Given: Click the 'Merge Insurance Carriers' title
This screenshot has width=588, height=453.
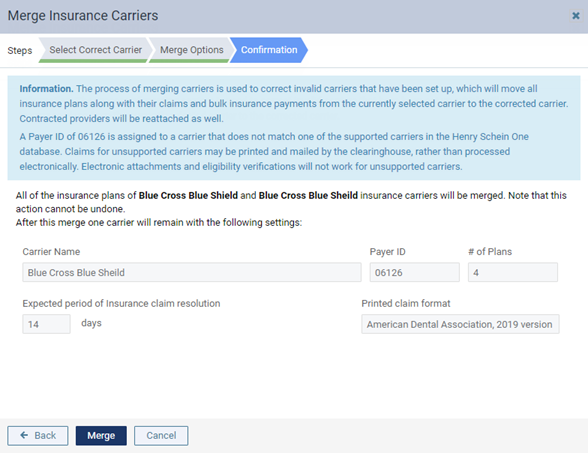Looking at the screenshot, I should 83,16.
